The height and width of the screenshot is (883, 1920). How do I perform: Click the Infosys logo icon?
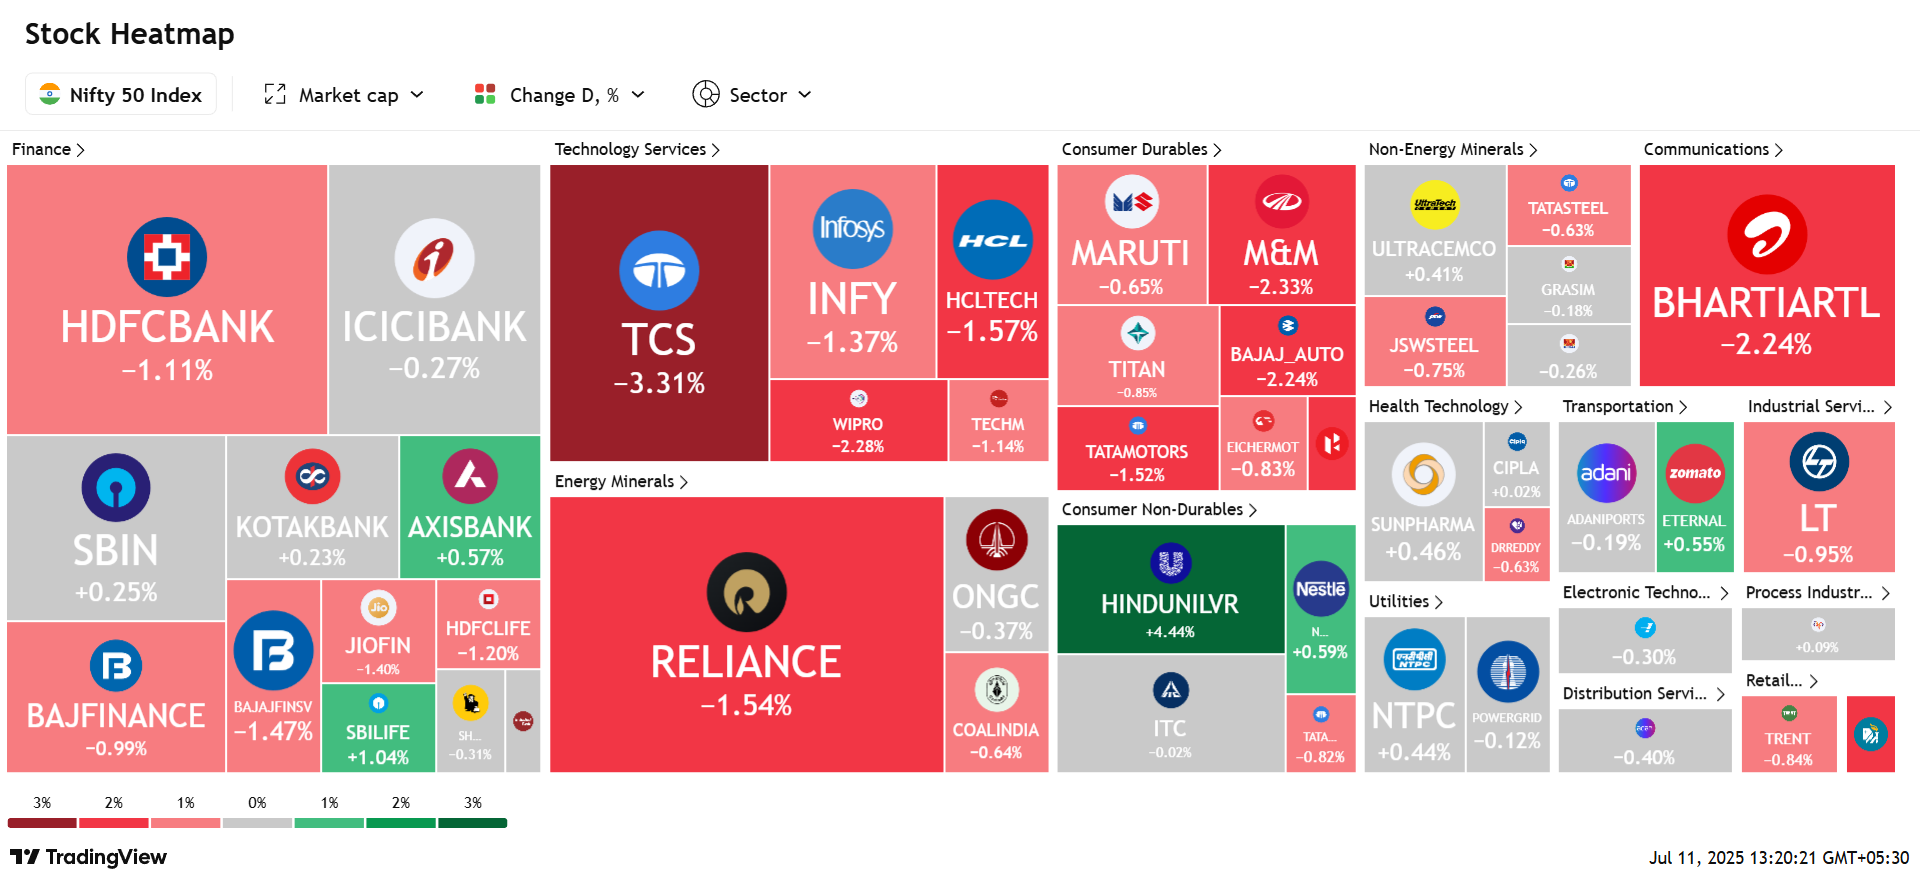coord(852,229)
